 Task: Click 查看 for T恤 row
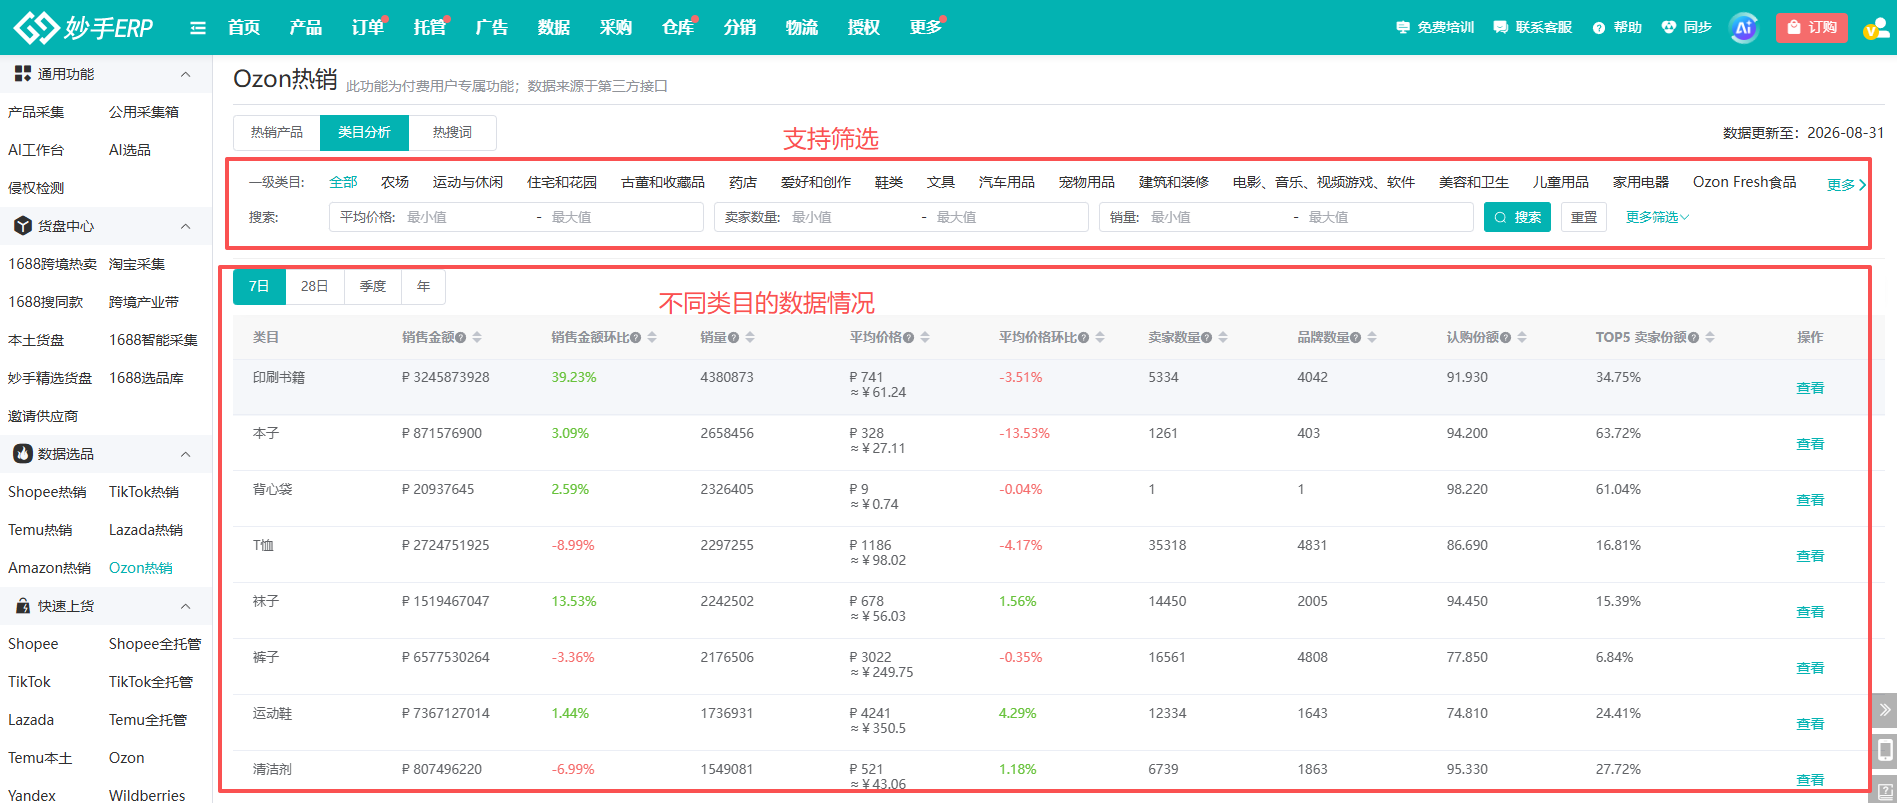pyautogui.click(x=1810, y=556)
